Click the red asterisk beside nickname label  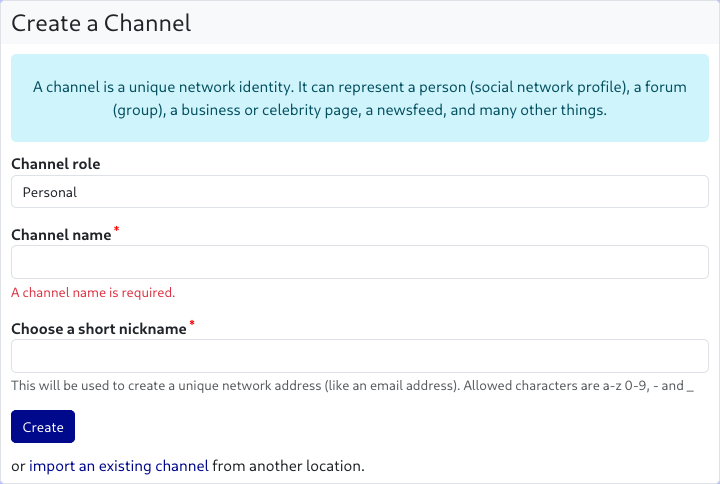[192, 324]
